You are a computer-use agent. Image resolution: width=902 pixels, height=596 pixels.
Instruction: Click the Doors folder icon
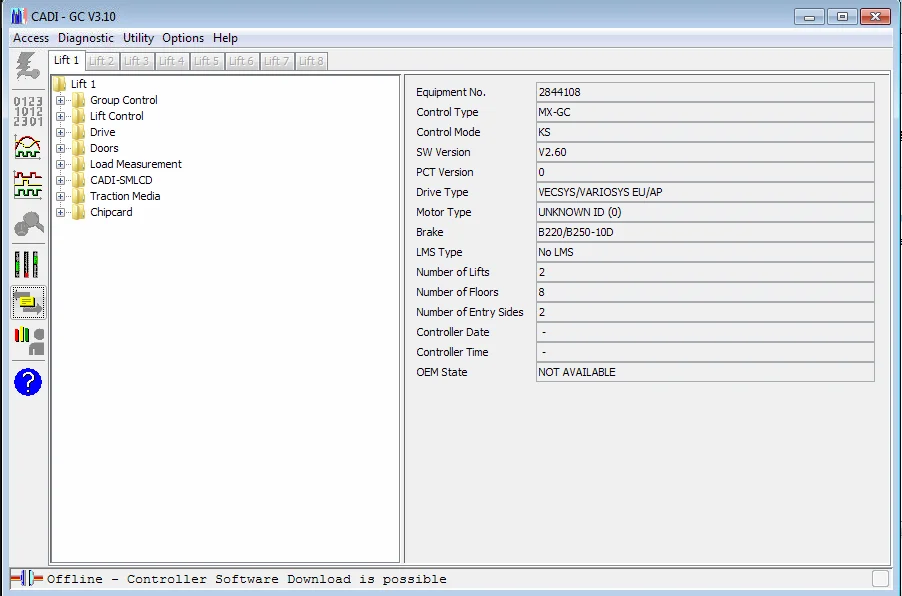pos(79,148)
